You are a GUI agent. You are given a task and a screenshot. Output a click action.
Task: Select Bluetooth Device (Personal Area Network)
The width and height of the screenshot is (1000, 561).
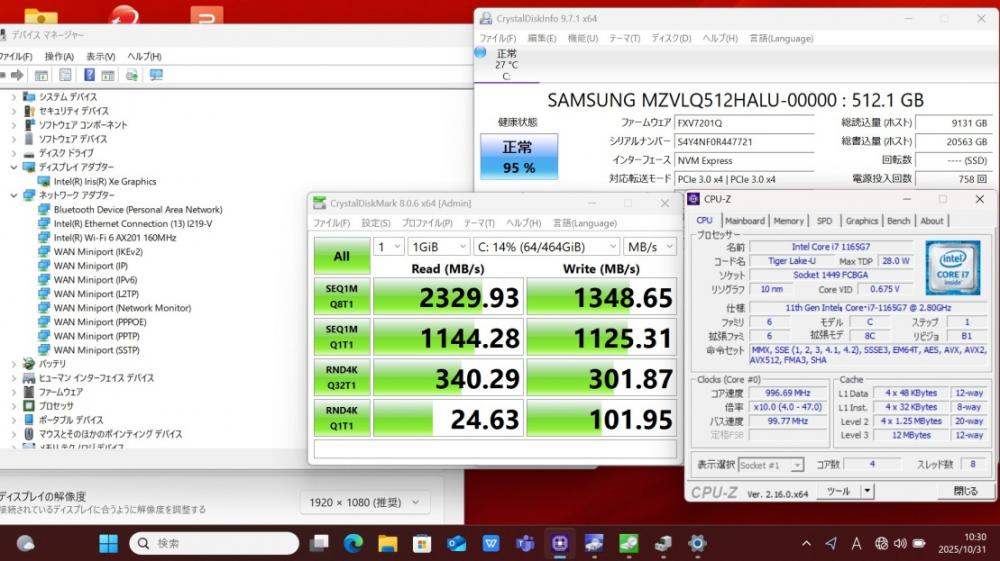[138, 209]
